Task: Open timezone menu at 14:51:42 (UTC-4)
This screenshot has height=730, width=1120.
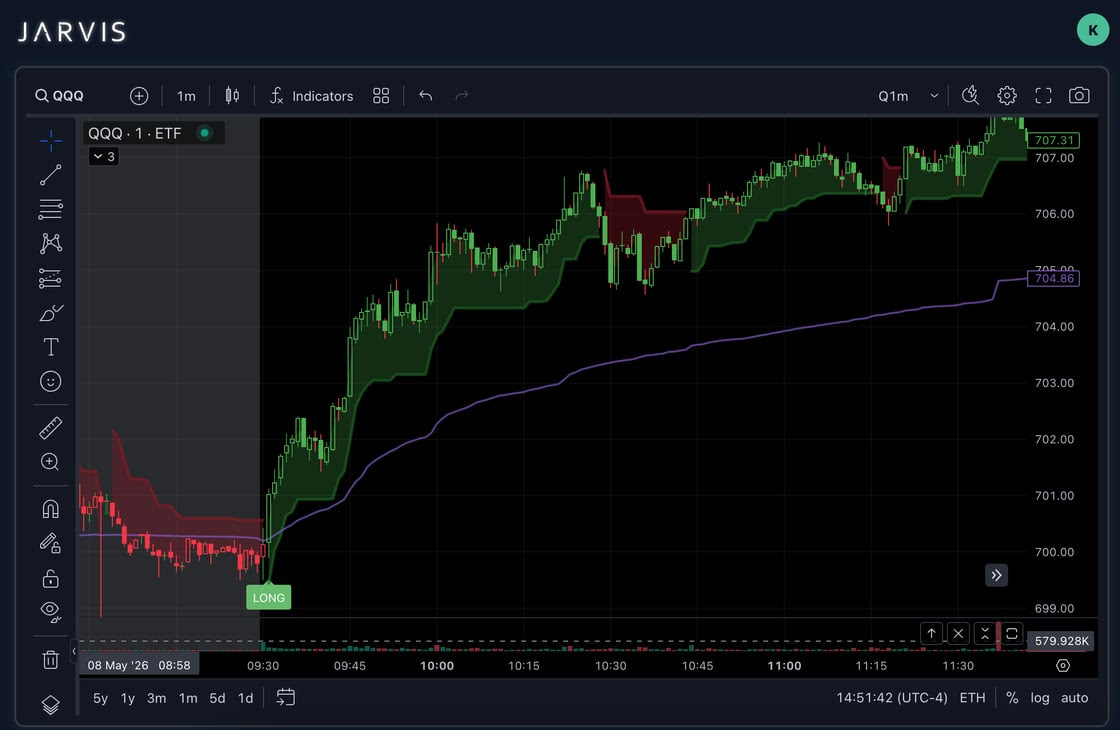Action: pyautogui.click(x=892, y=698)
